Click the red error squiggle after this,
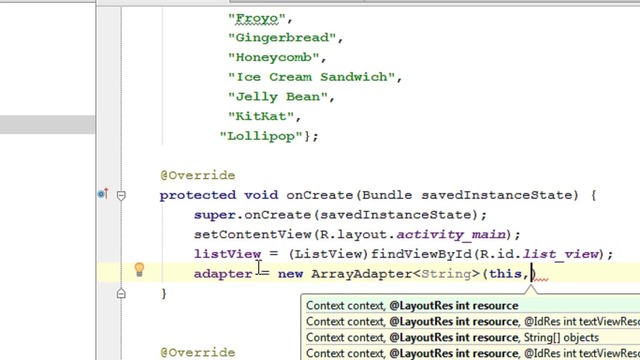640x360 pixels. point(540,279)
